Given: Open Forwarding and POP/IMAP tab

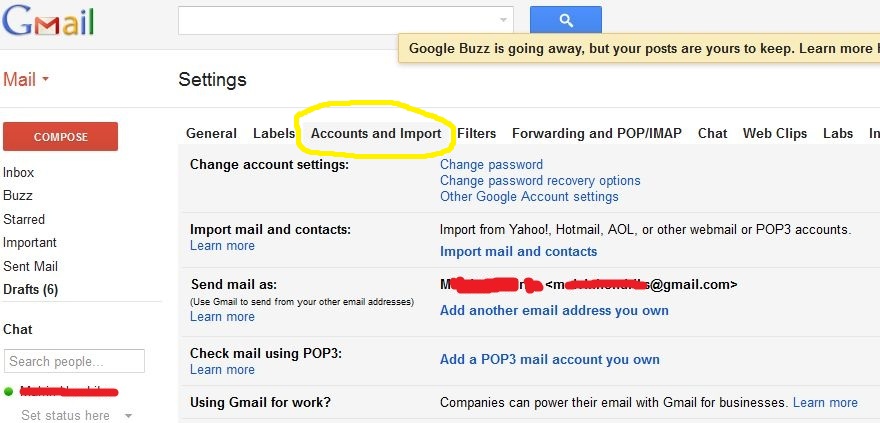Looking at the screenshot, I should point(597,133).
